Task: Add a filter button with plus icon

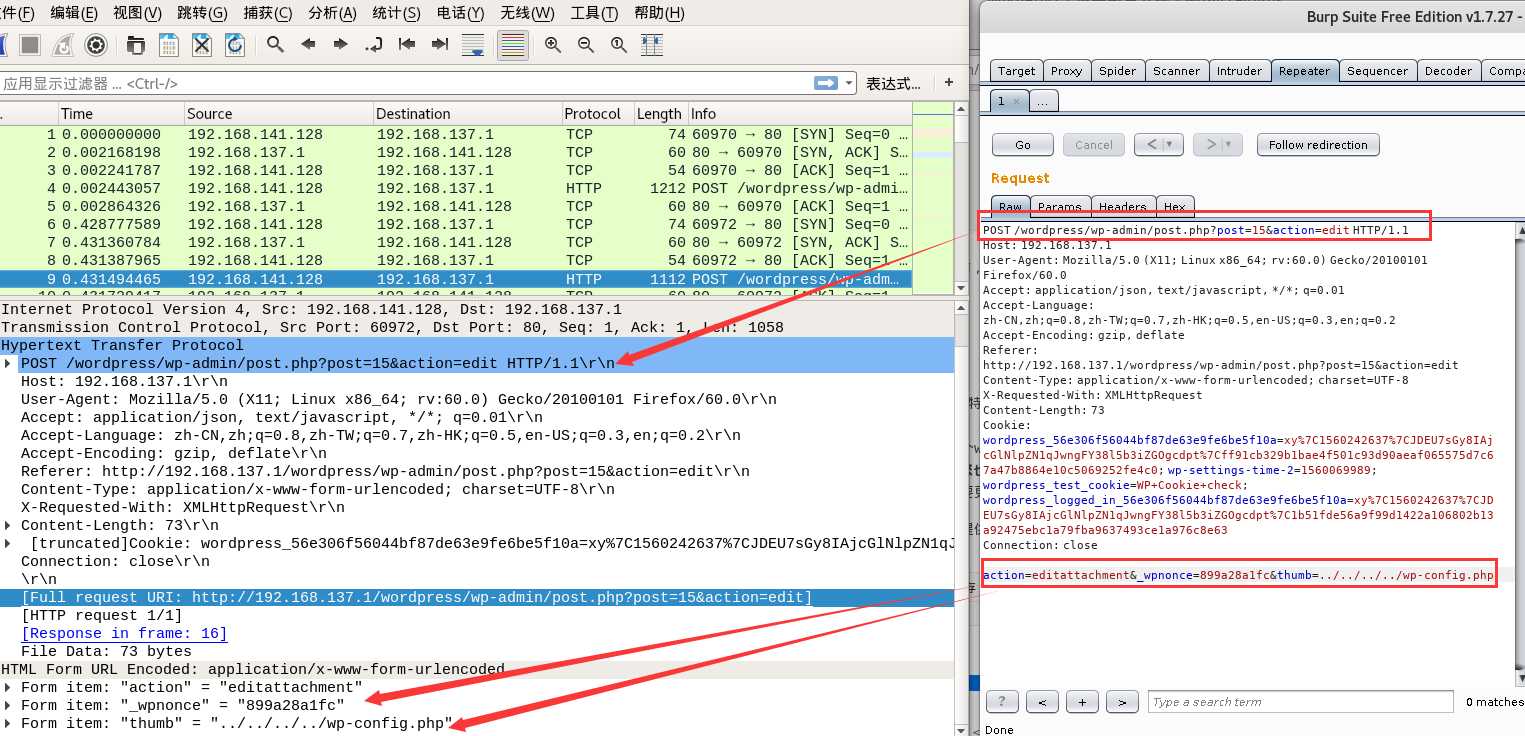Action: 949,83
